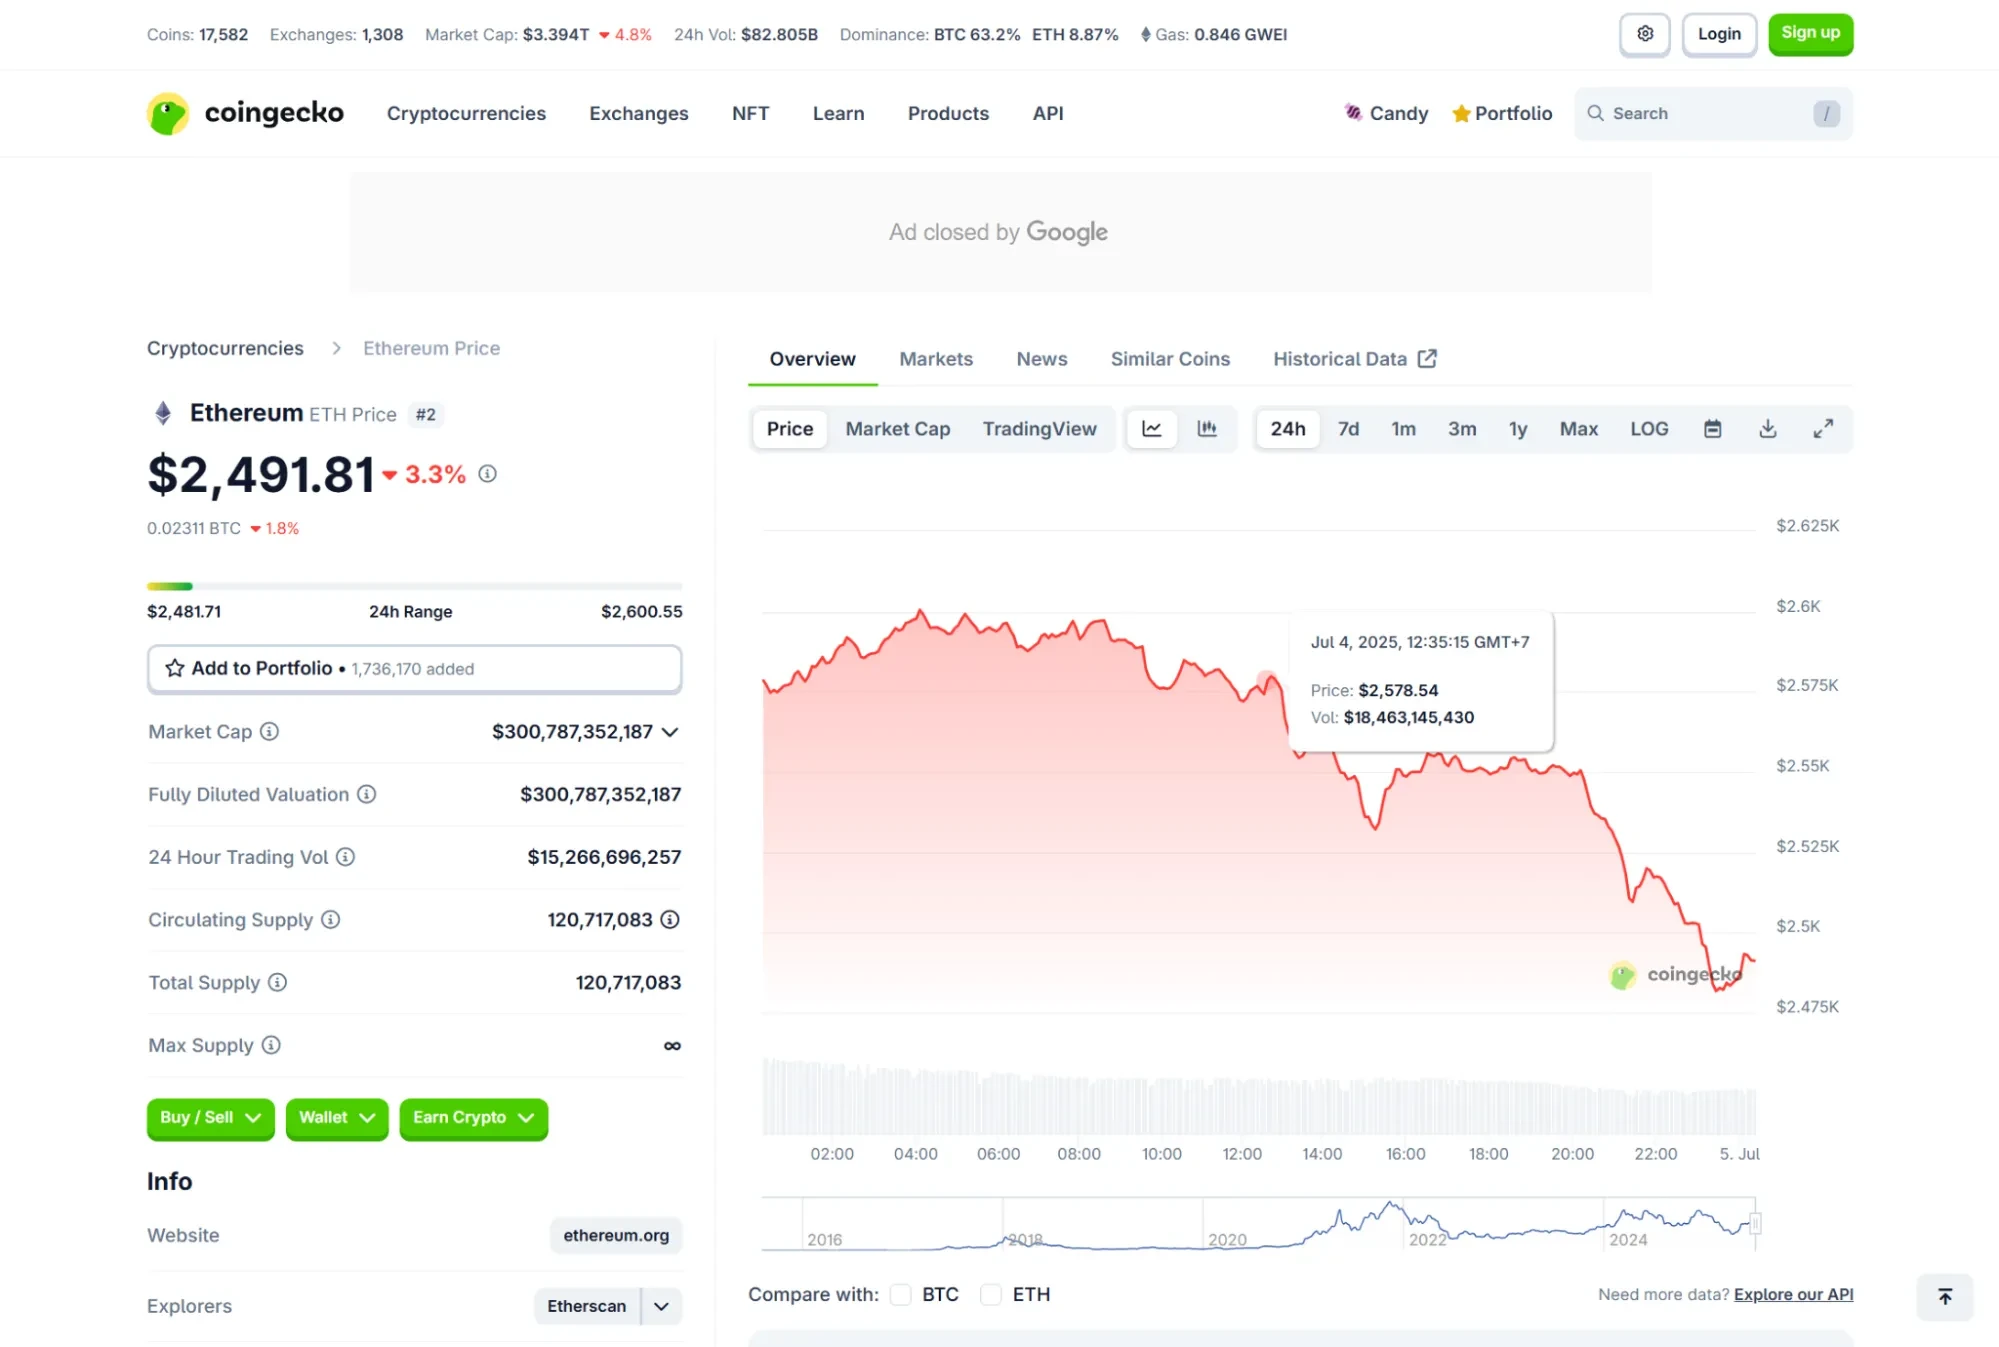
Task: Open Products nav menu
Action: coord(948,113)
